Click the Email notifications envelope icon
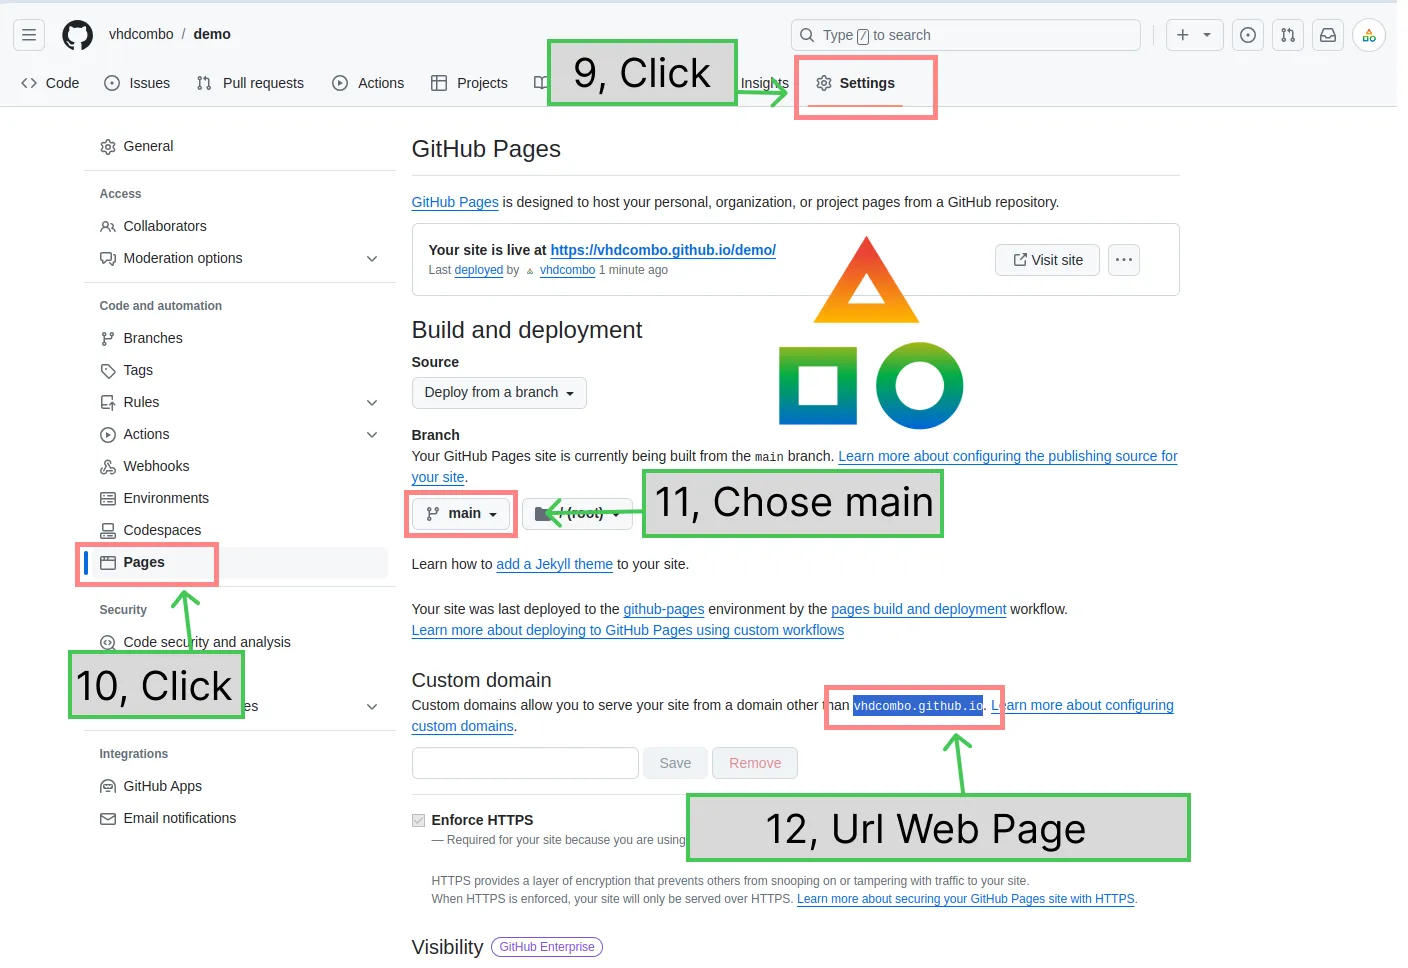This screenshot has height=968, width=1408. (x=108, y=819)
